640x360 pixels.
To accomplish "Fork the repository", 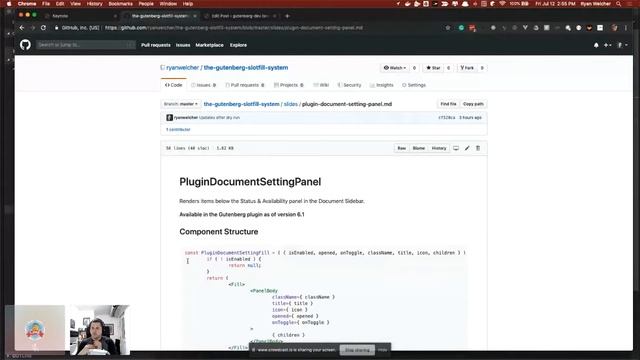I will (x=467, y=68).
